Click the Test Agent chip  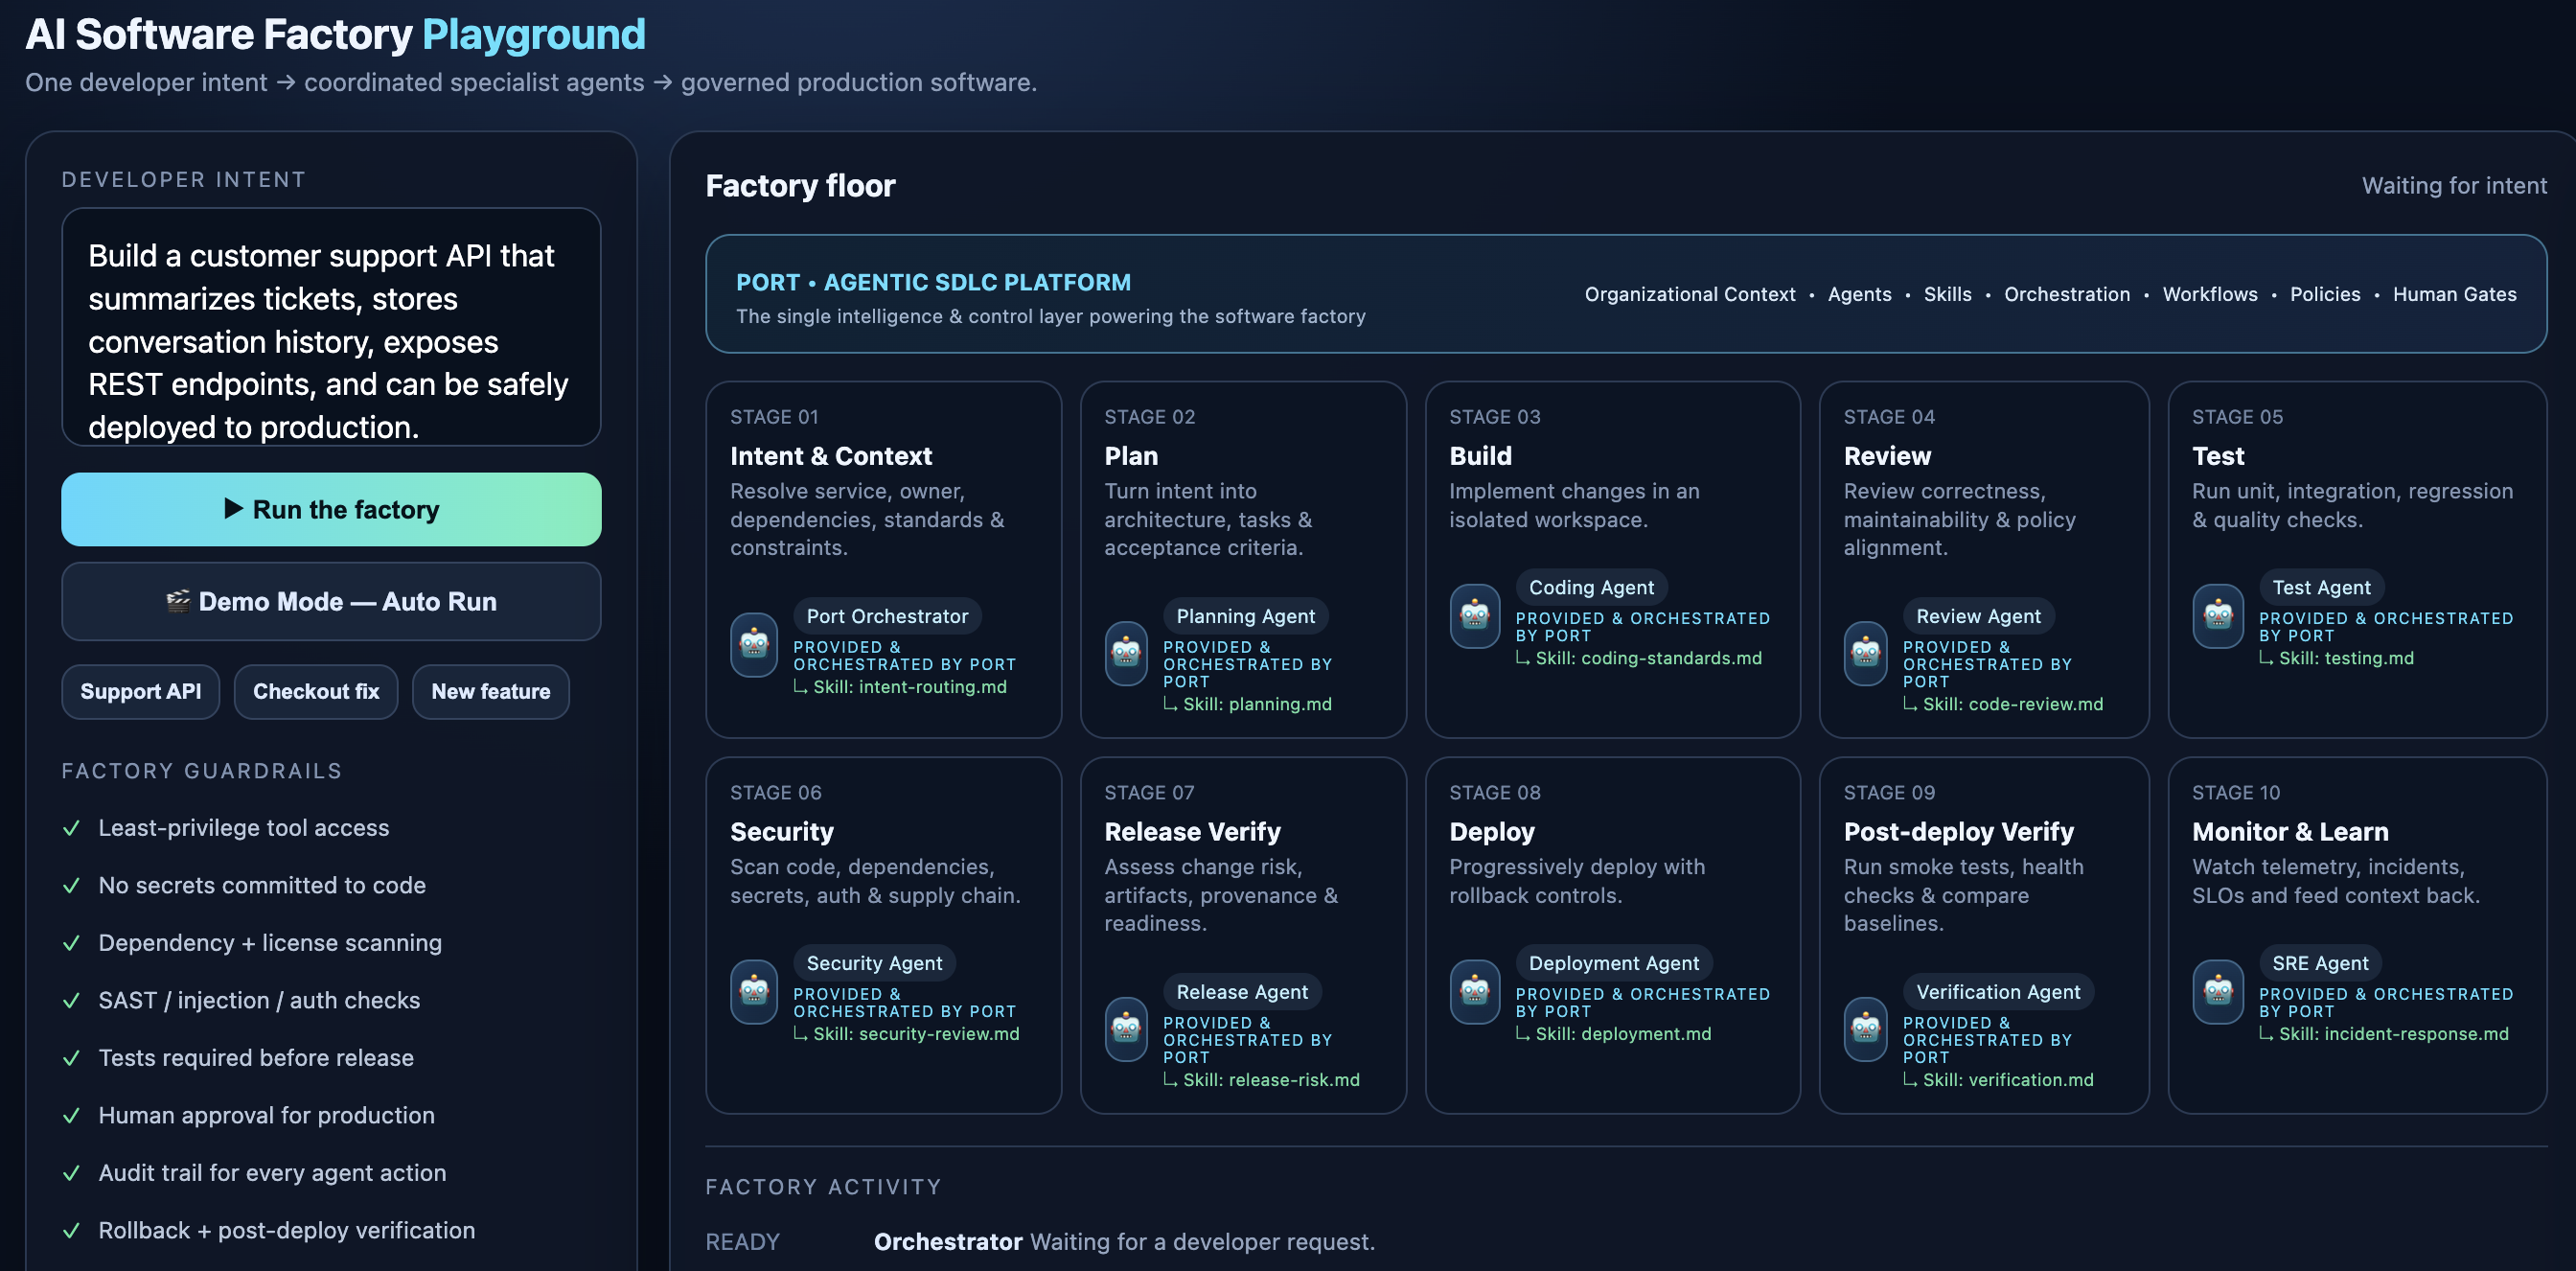point(2321,588)
